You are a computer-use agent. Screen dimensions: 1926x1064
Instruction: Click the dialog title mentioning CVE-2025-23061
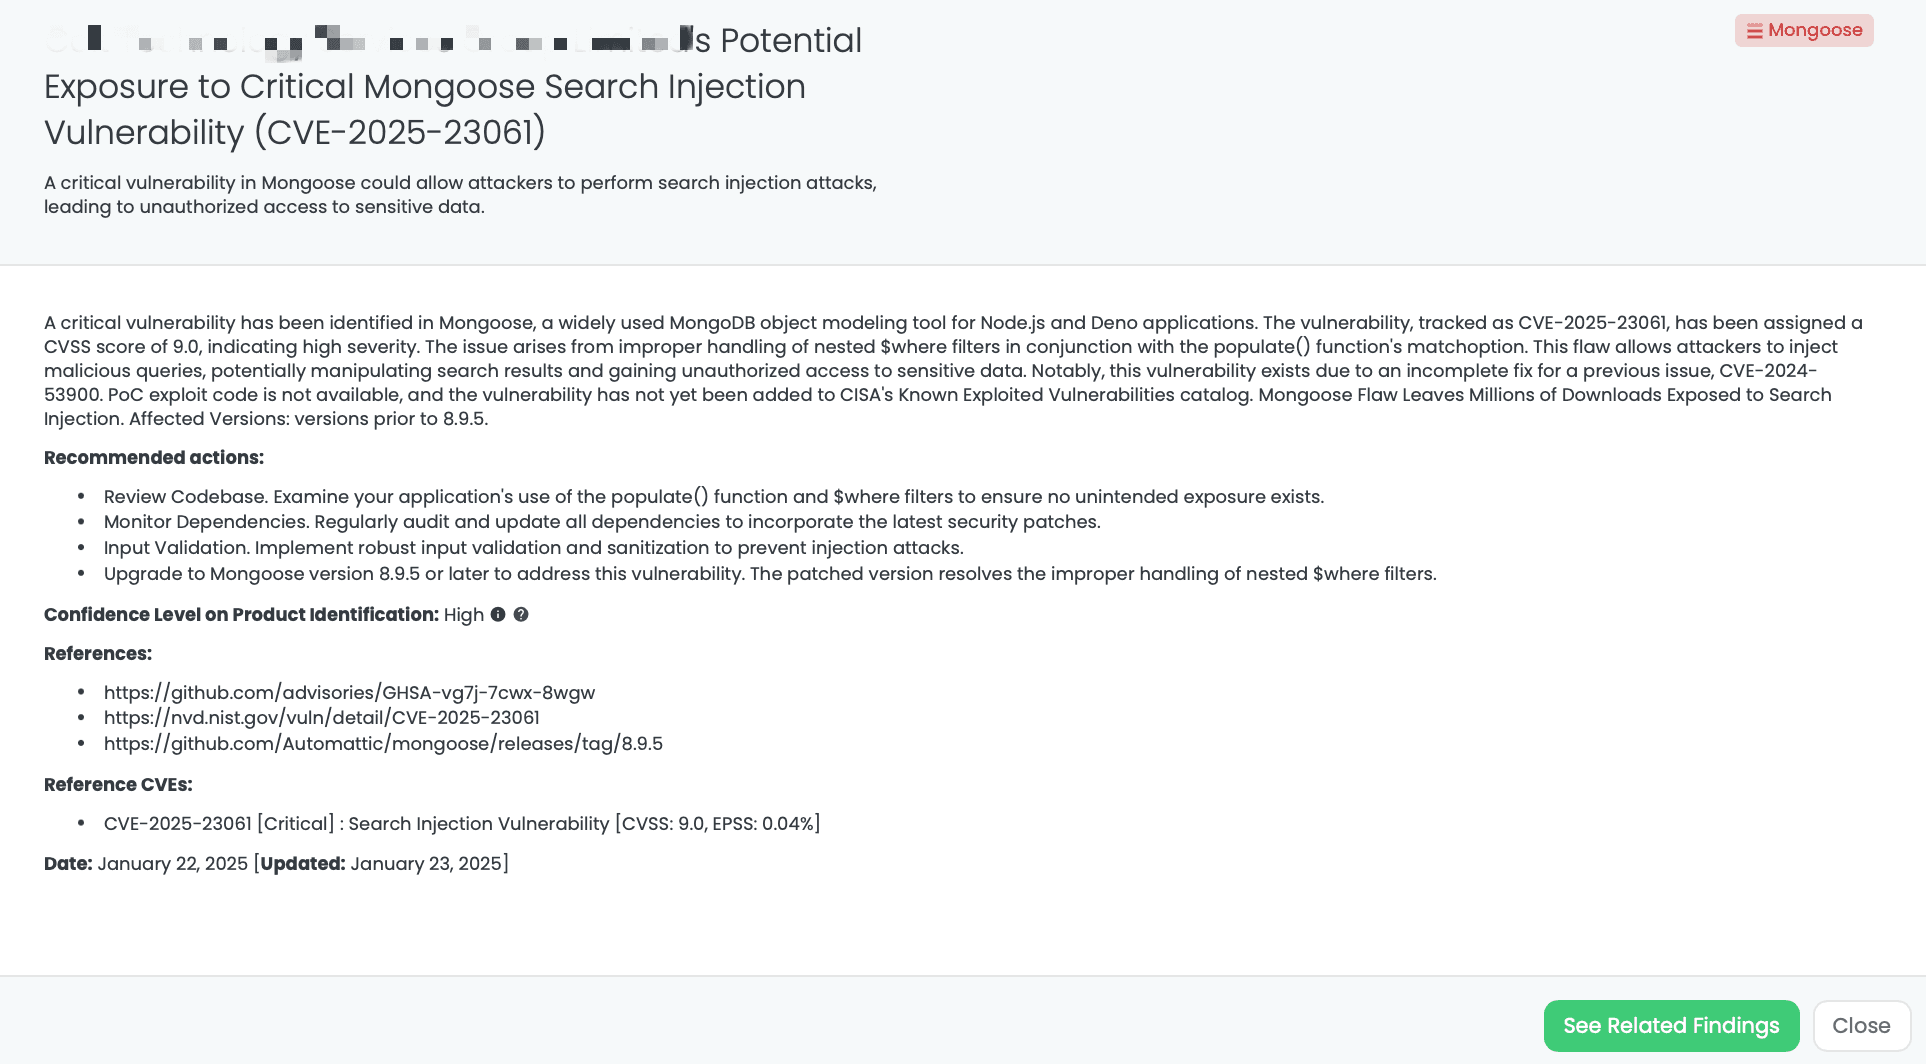pos(425,87)
